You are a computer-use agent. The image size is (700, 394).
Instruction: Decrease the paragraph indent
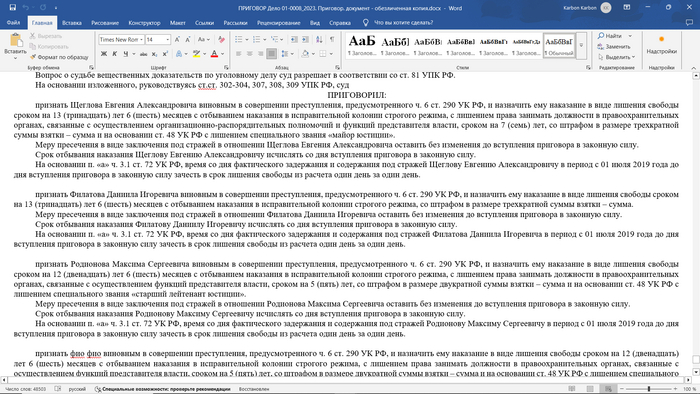pyautogui.click(x=294, y=40)
